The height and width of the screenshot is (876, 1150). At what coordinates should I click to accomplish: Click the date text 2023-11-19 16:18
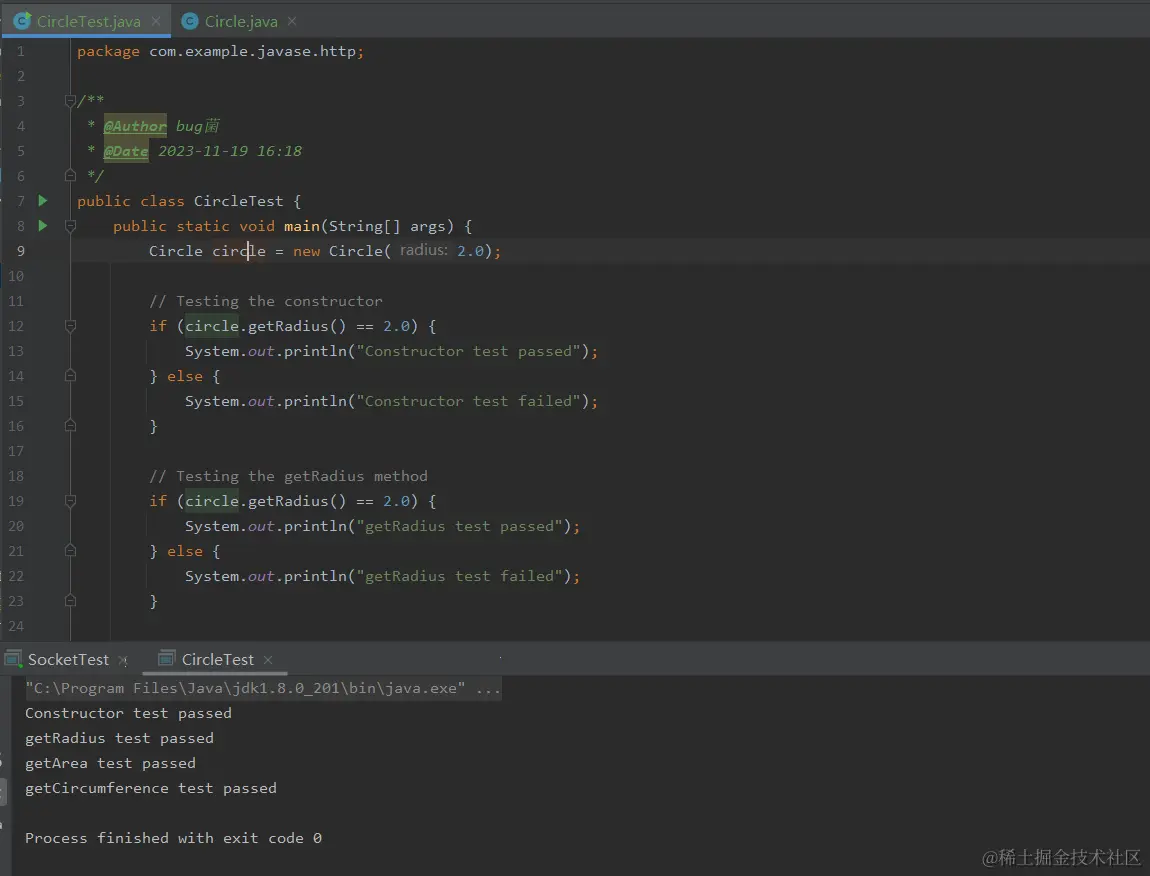[230, 151]
